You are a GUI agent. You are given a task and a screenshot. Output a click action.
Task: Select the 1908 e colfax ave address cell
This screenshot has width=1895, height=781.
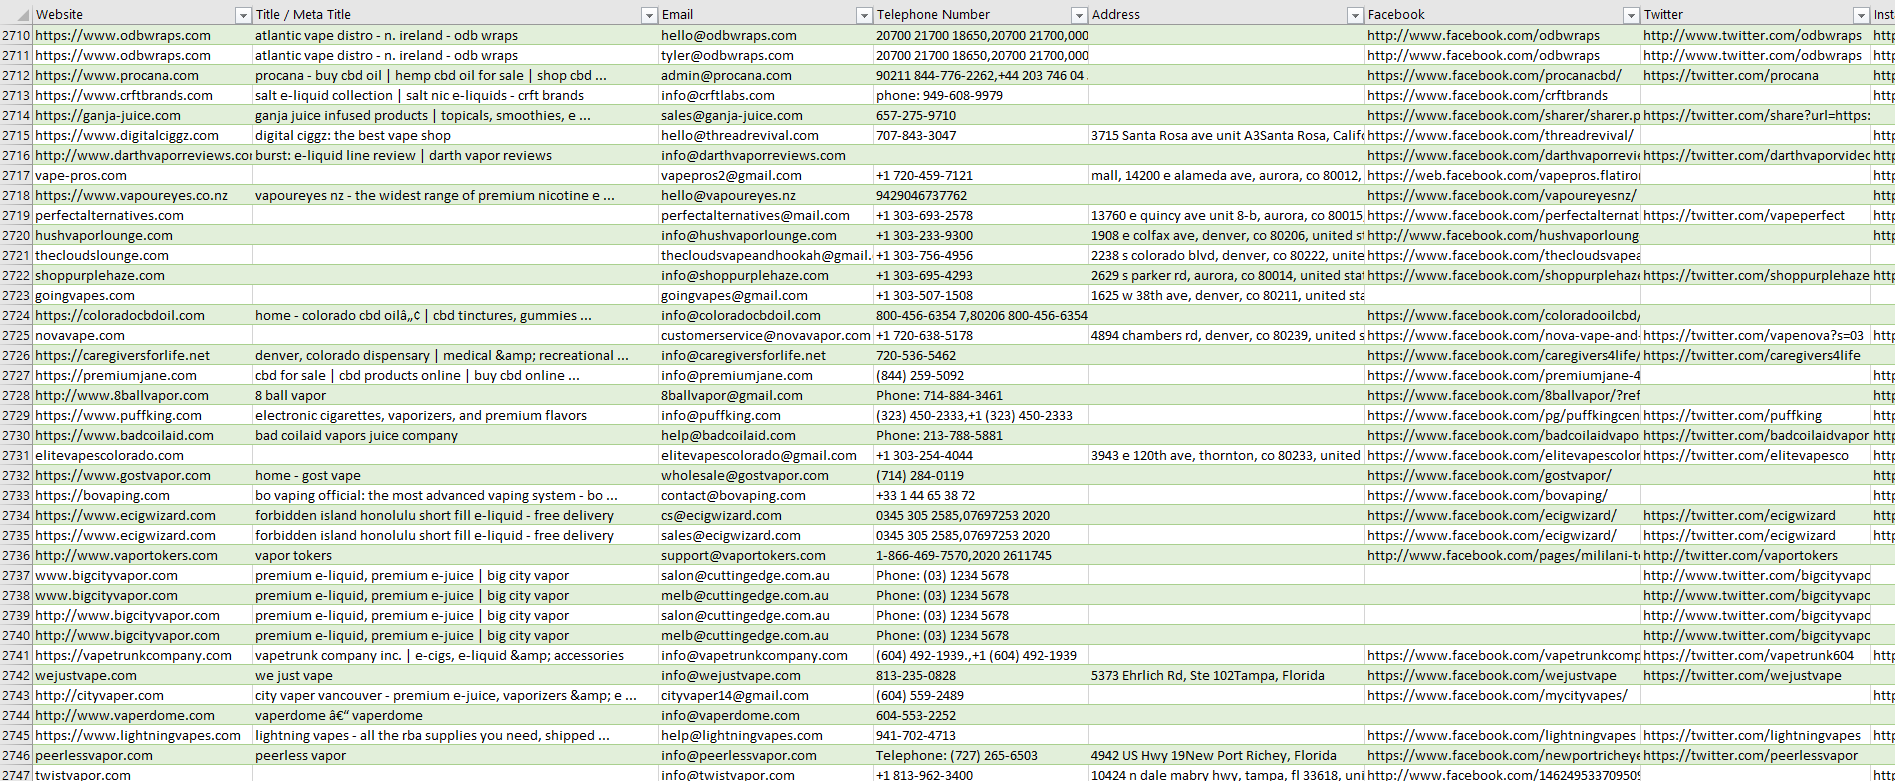click(x=1226, y=235)
